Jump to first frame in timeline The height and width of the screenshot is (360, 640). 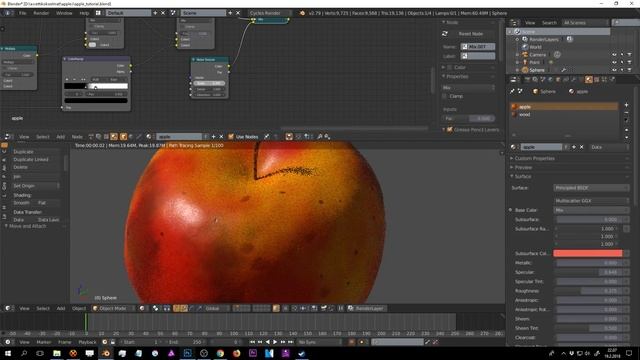pos(252,342)
